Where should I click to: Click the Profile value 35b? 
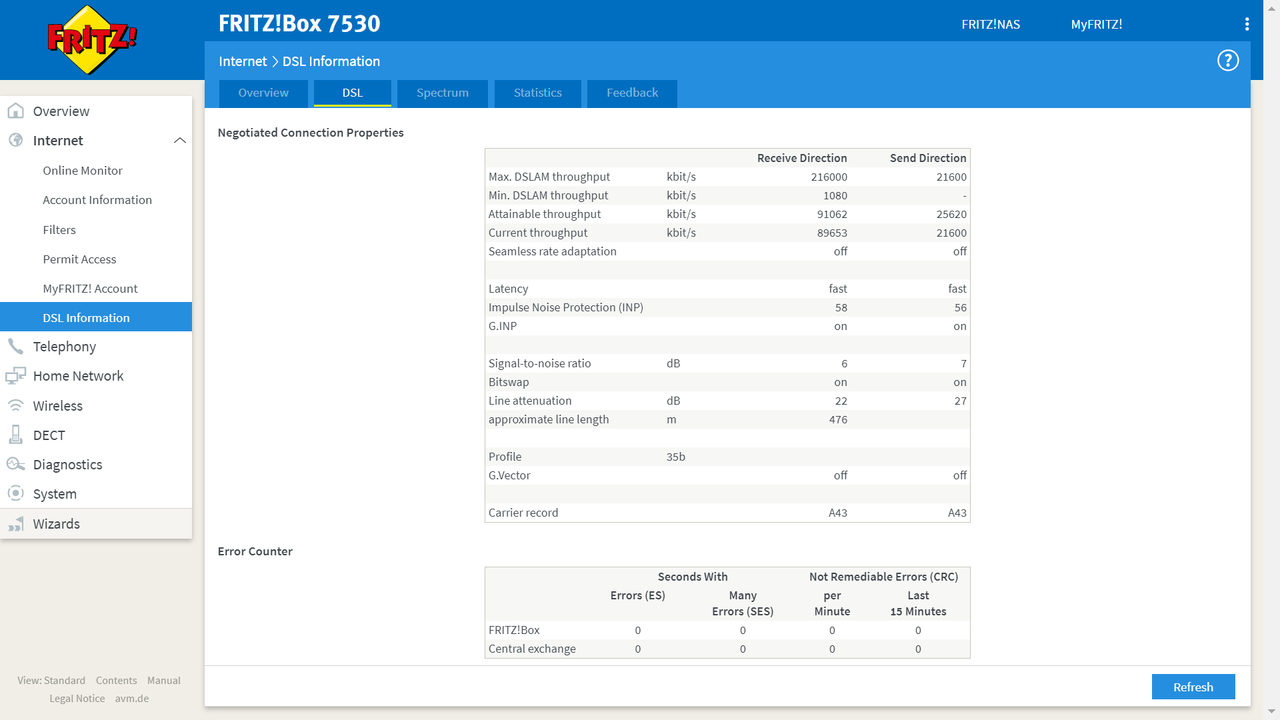676,457
